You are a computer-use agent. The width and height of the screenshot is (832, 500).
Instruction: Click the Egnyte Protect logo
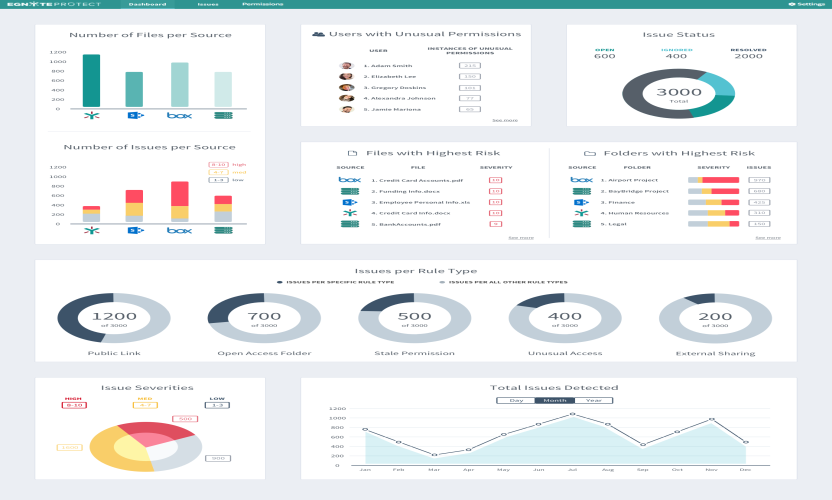tap(58, 4)
